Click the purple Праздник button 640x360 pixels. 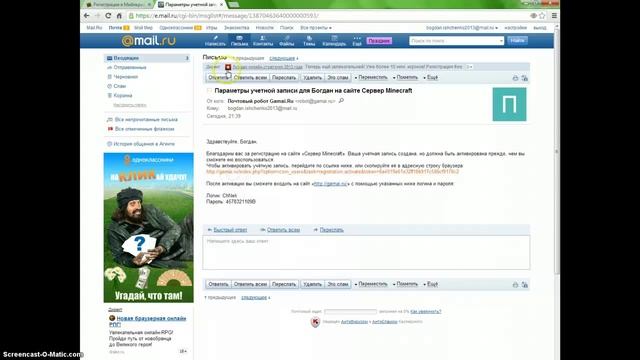(x=379, y=41)
